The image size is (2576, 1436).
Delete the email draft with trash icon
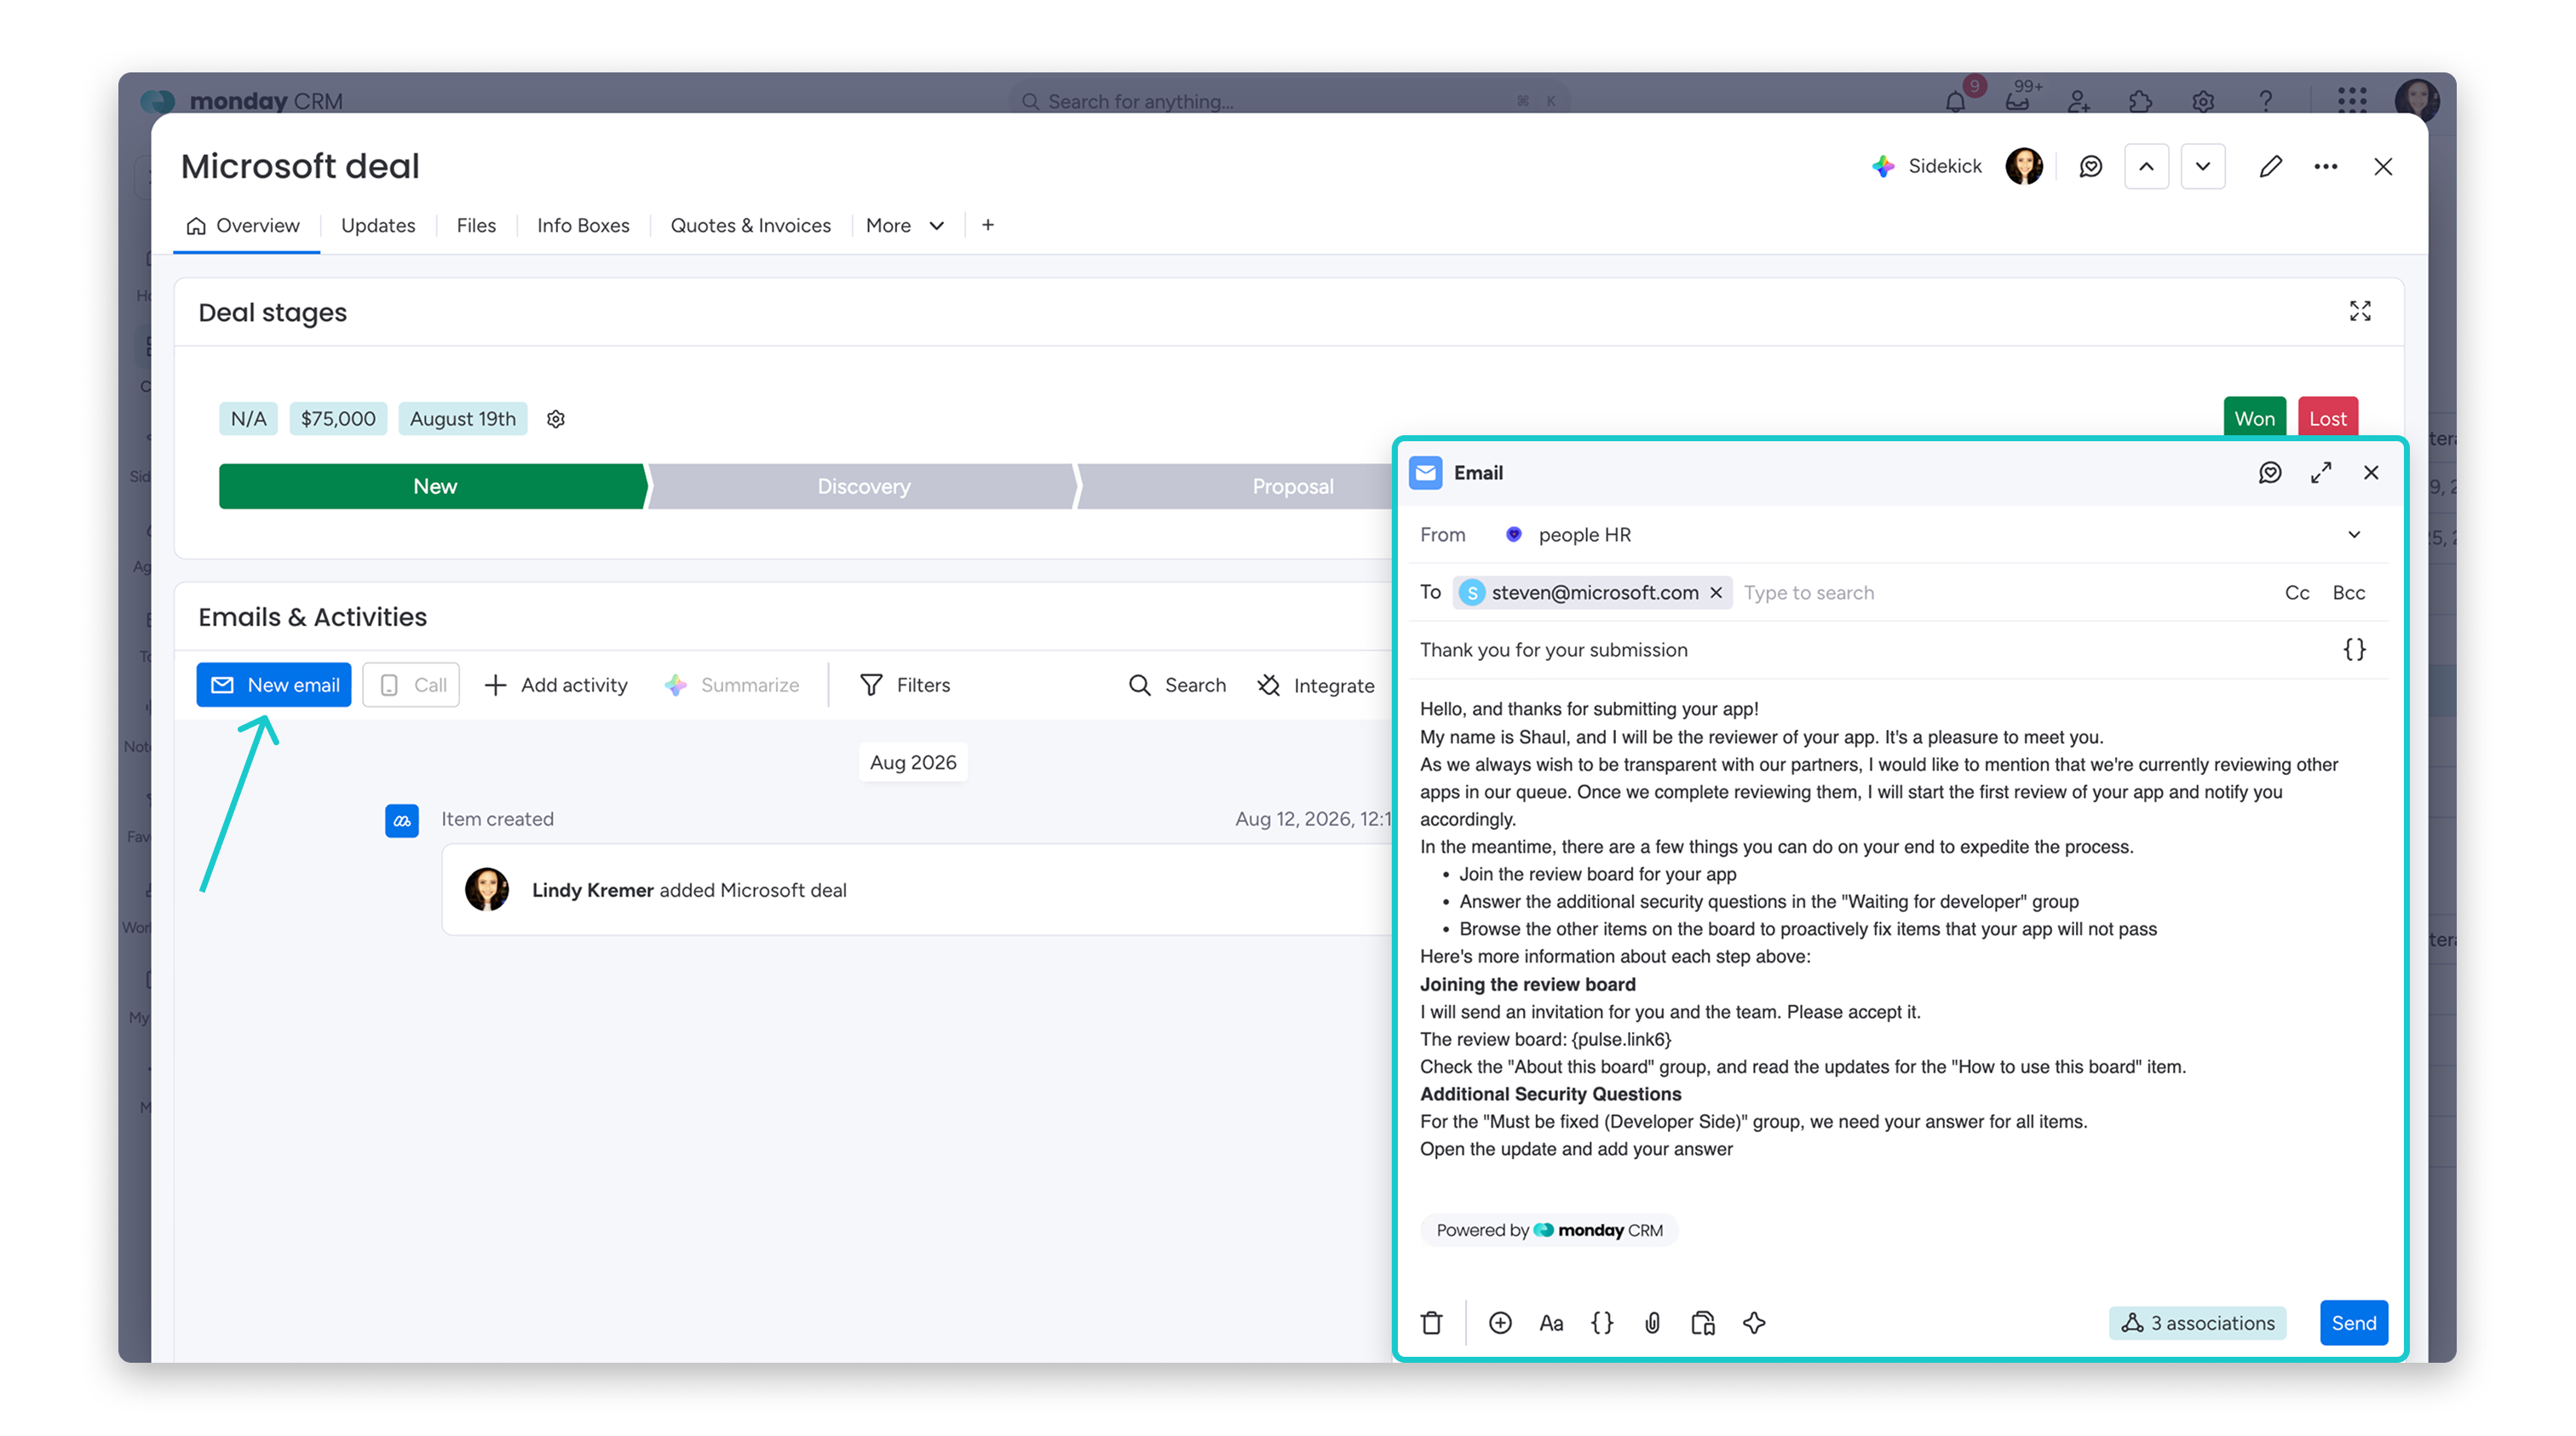[x=1431, y=1323]
